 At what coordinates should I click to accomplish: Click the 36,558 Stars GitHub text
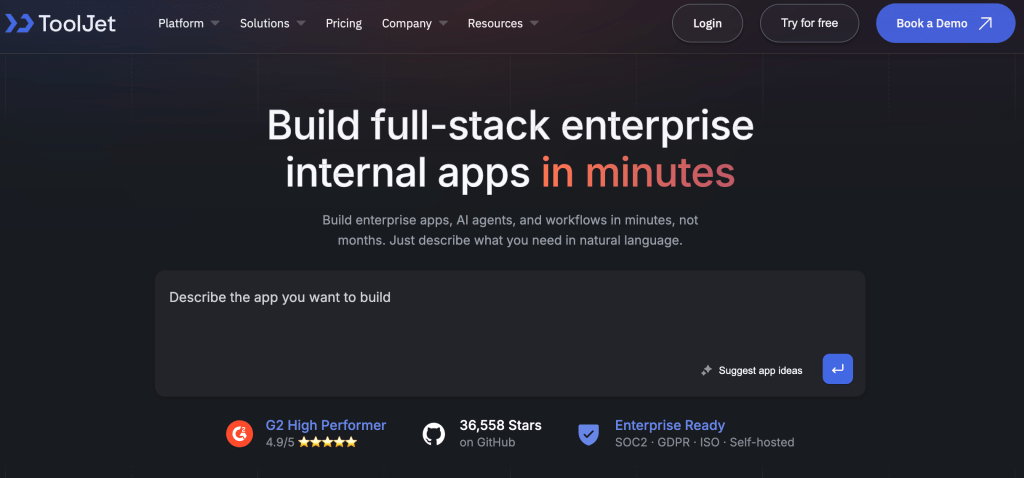point(500,425)
